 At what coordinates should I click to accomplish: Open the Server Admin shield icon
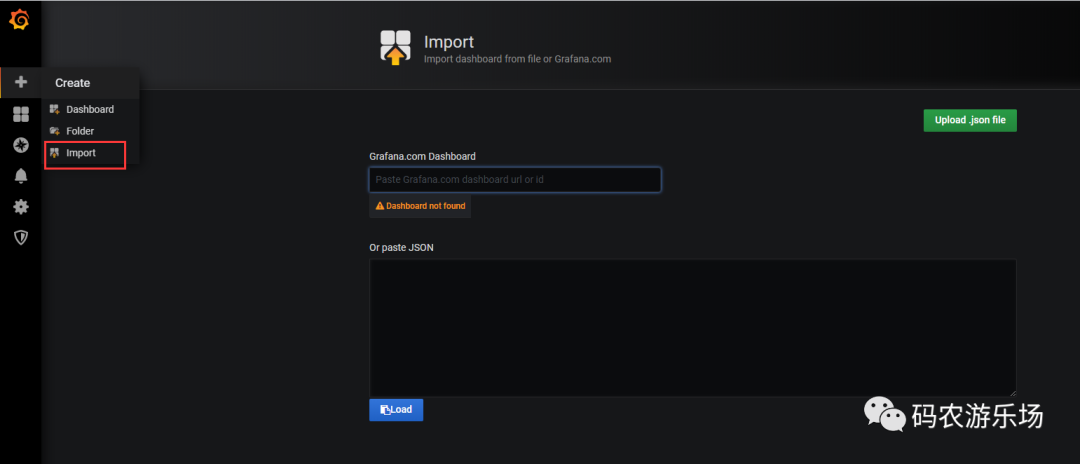pyautogui.click(x=21, y=238)
